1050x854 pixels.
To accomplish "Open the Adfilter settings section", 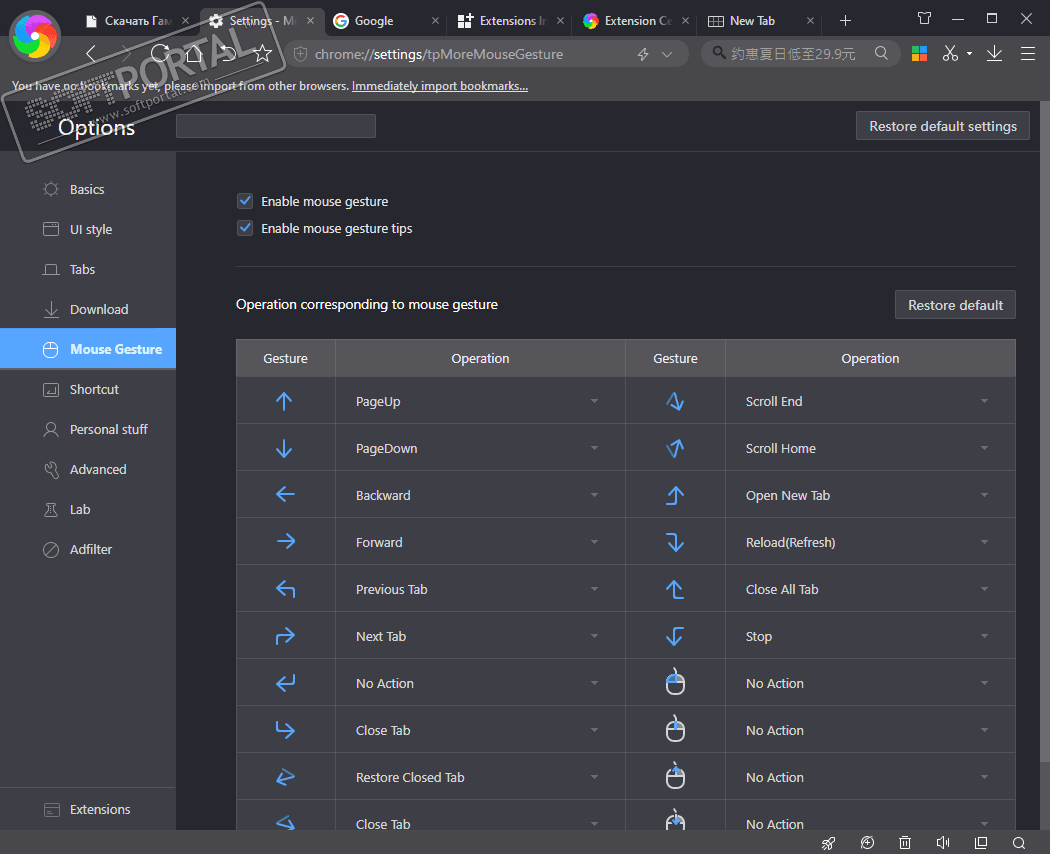I will [x=88, y=549].
